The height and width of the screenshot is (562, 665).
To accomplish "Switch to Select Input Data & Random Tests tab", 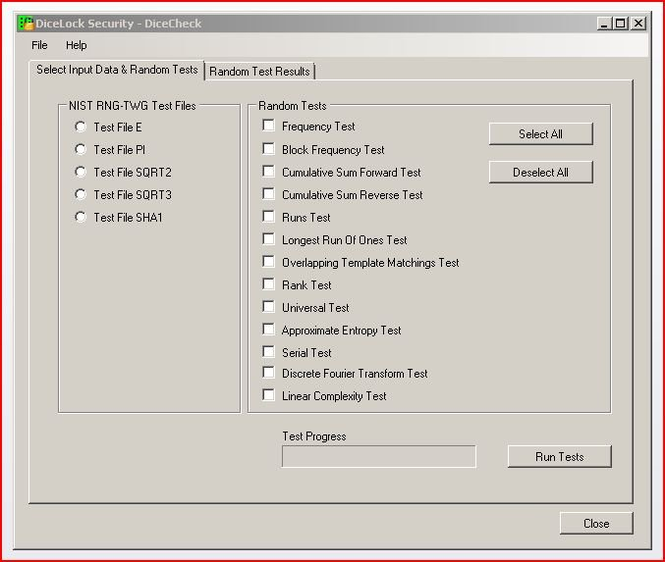I will coord(117,70).
